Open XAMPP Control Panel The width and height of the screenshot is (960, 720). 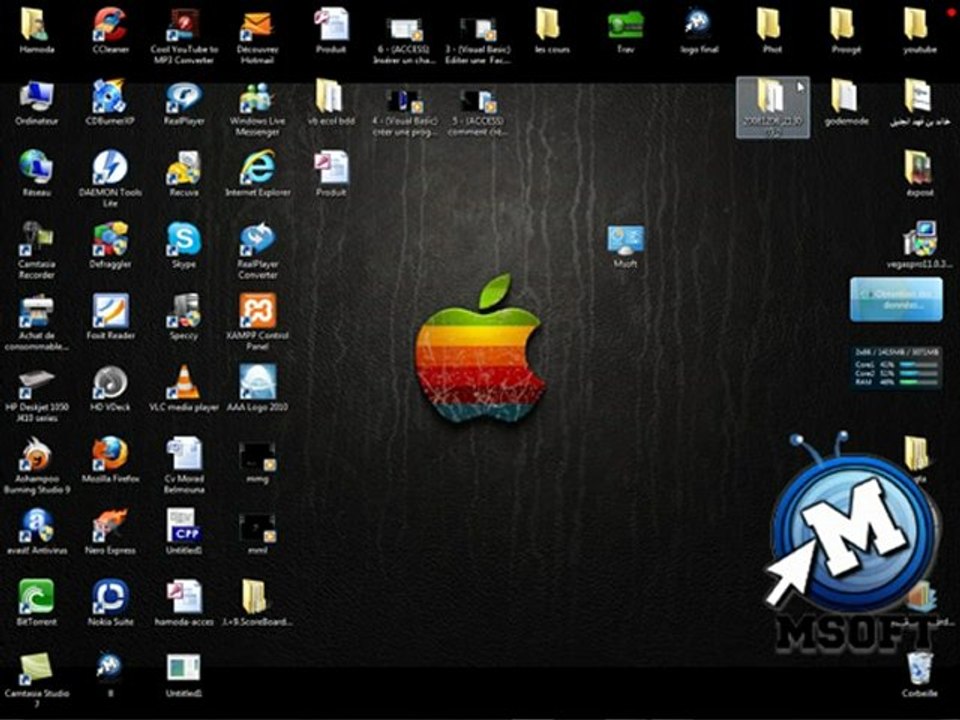tap(257, 322)
